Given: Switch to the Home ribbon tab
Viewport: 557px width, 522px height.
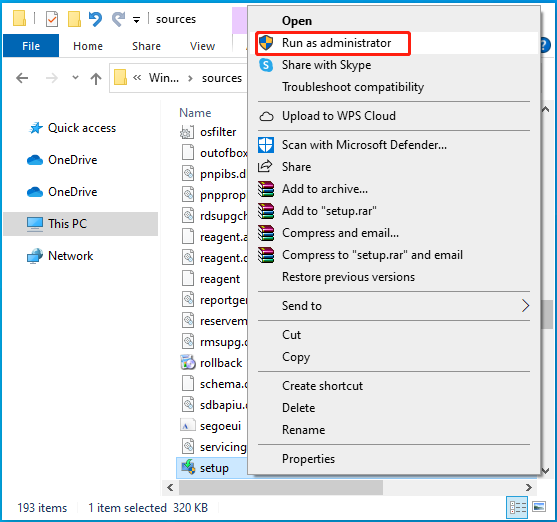Looking at the screenshot, I should pos(88,46).
